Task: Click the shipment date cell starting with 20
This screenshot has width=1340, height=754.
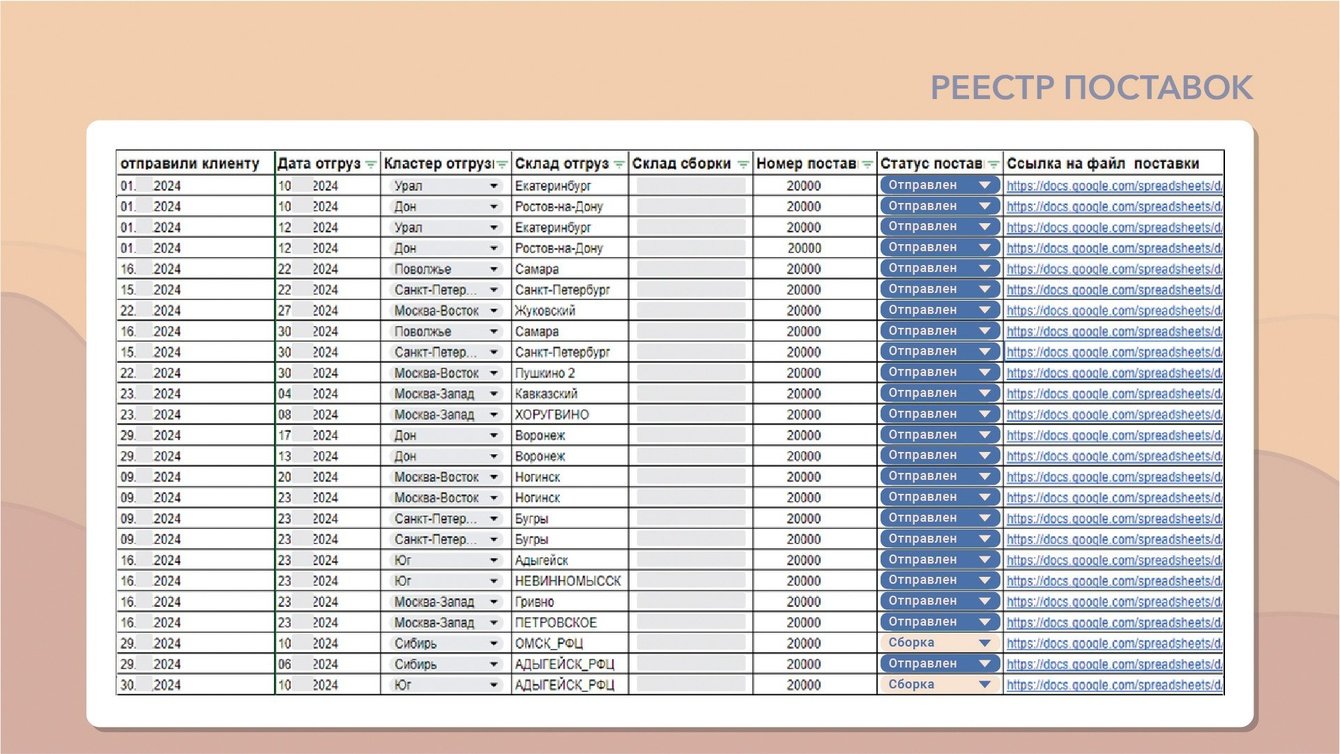Action: click(328, 477)
